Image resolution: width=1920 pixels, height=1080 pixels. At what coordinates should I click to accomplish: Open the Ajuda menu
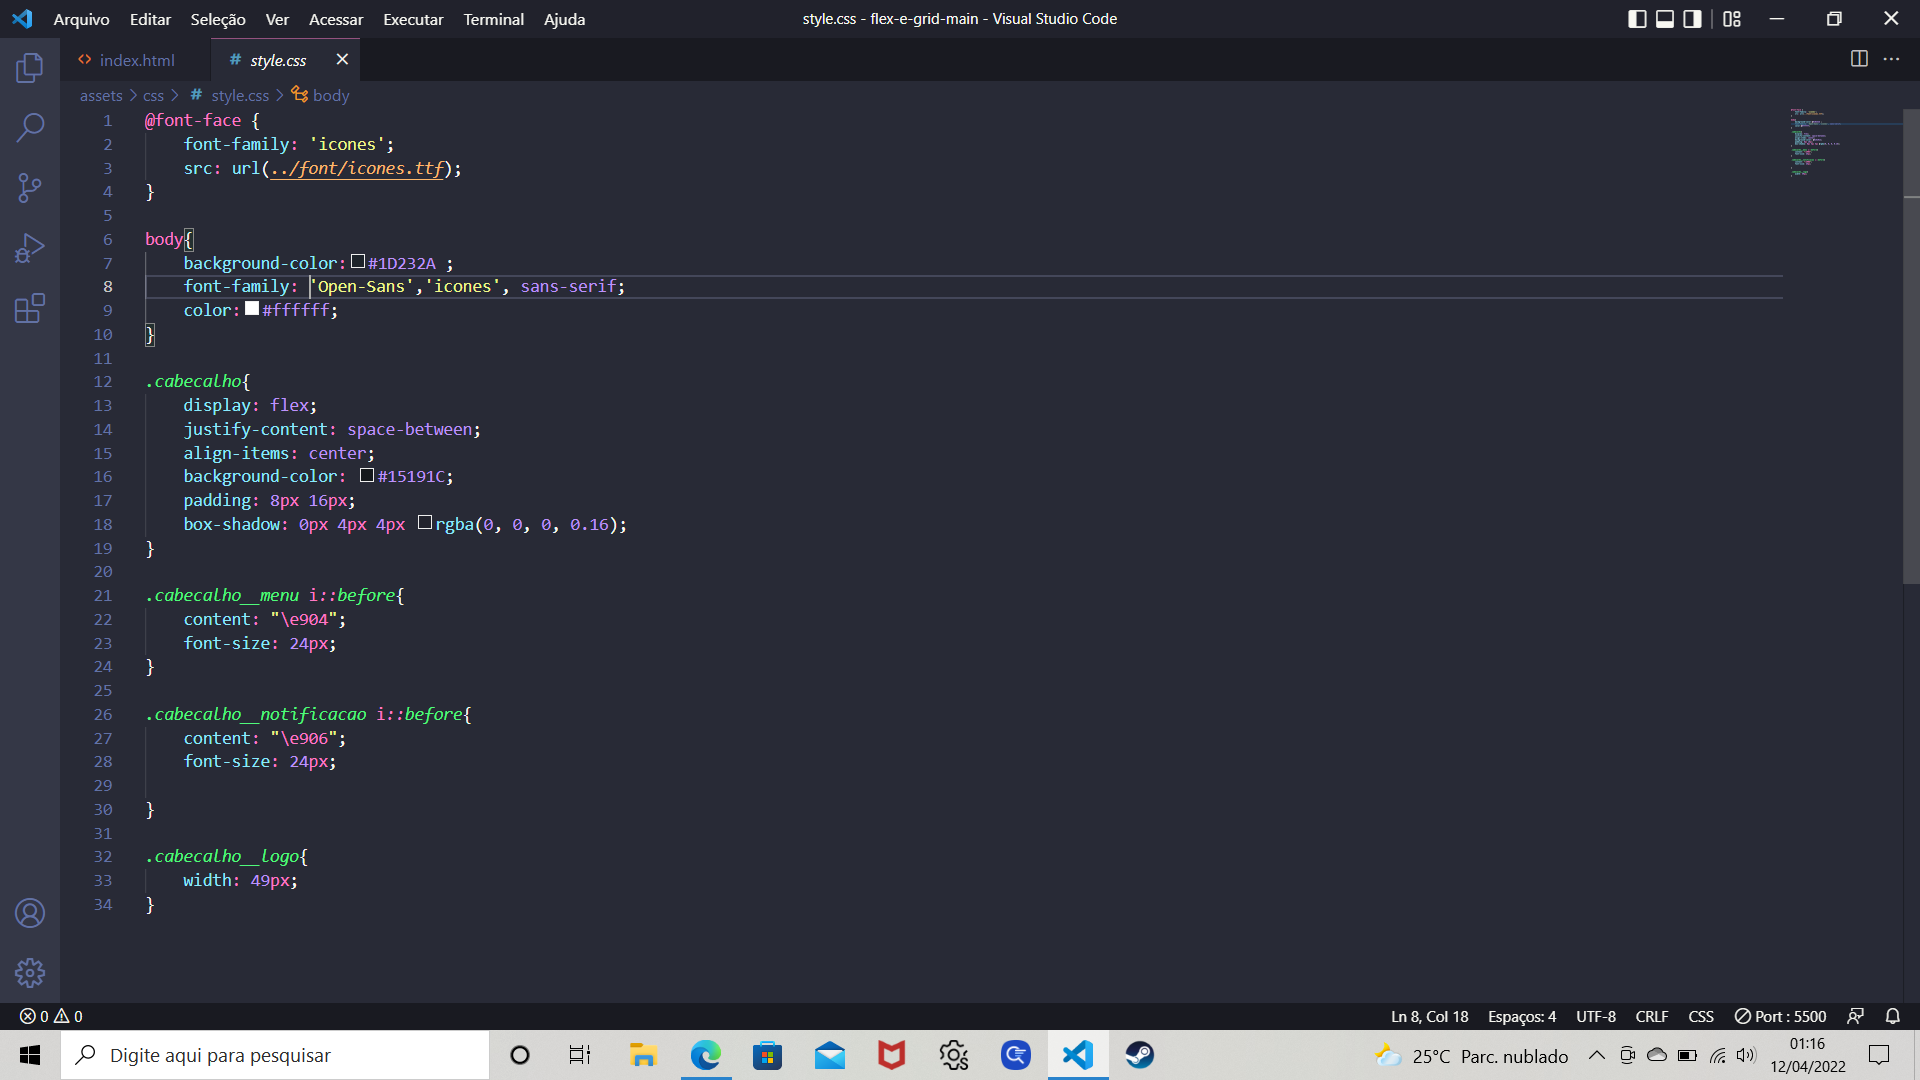(564, 19)
